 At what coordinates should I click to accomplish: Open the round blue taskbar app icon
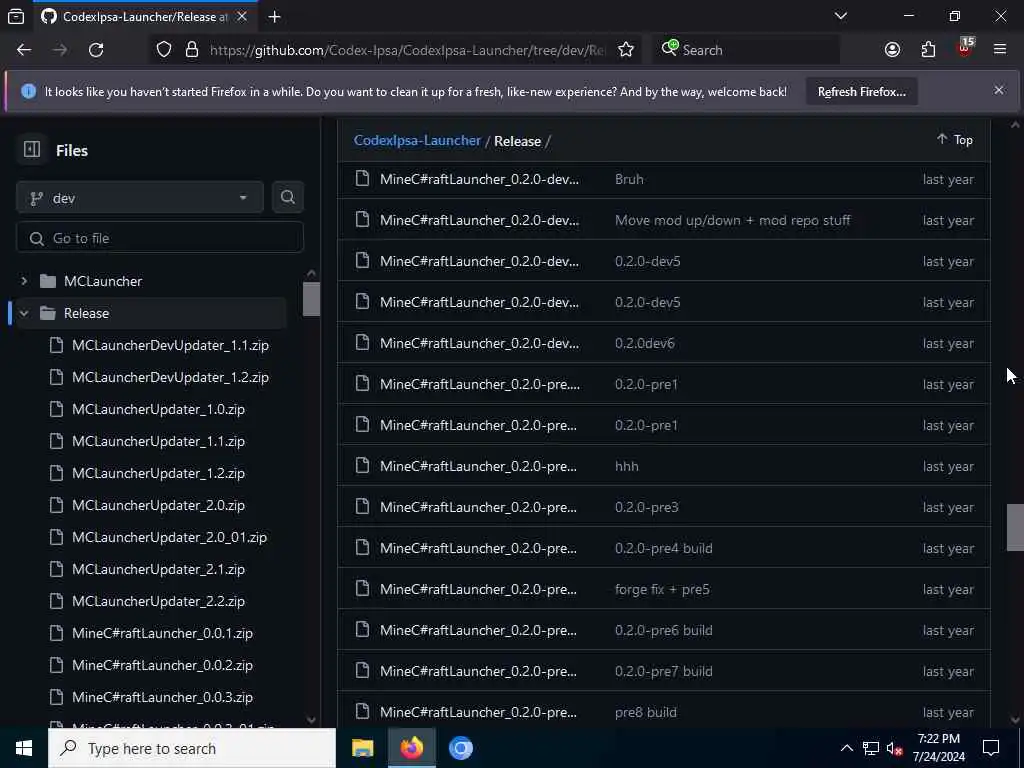pyautogui.click(x=460, y=748)
